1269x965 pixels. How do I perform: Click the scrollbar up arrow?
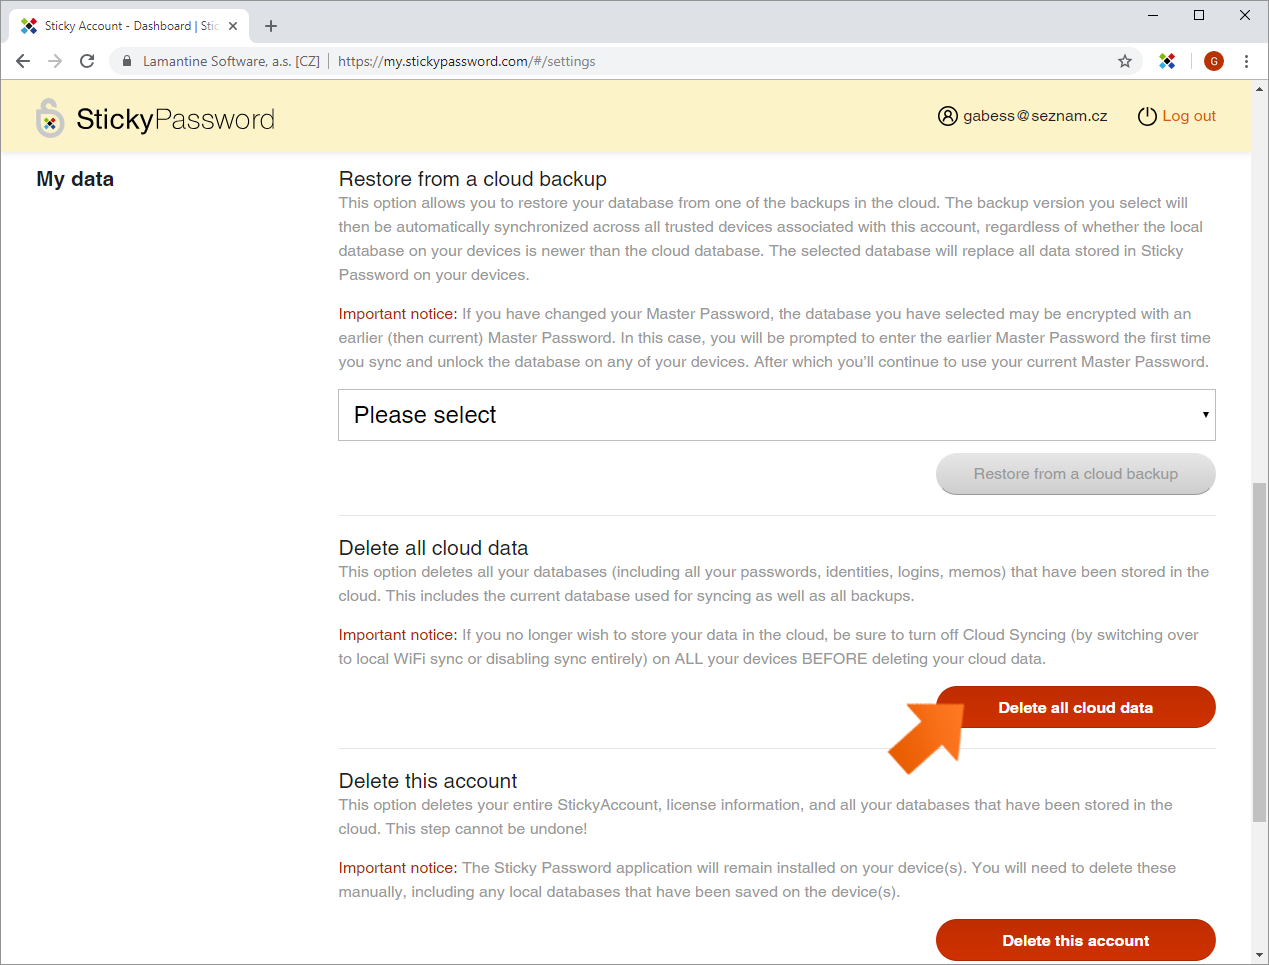click(1260, 89)
